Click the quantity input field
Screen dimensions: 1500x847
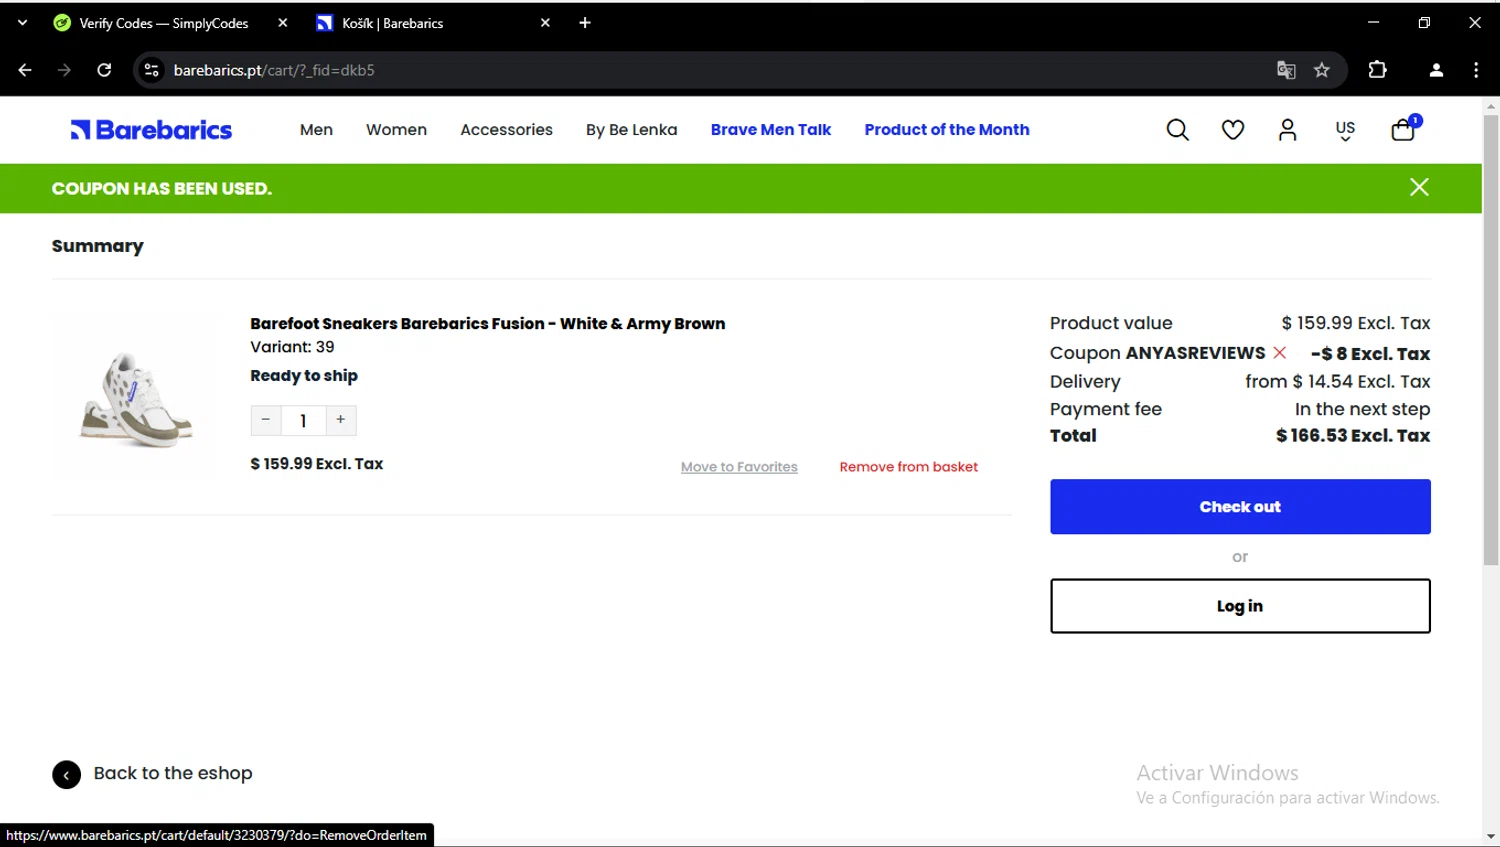click(x=303, y=420)
